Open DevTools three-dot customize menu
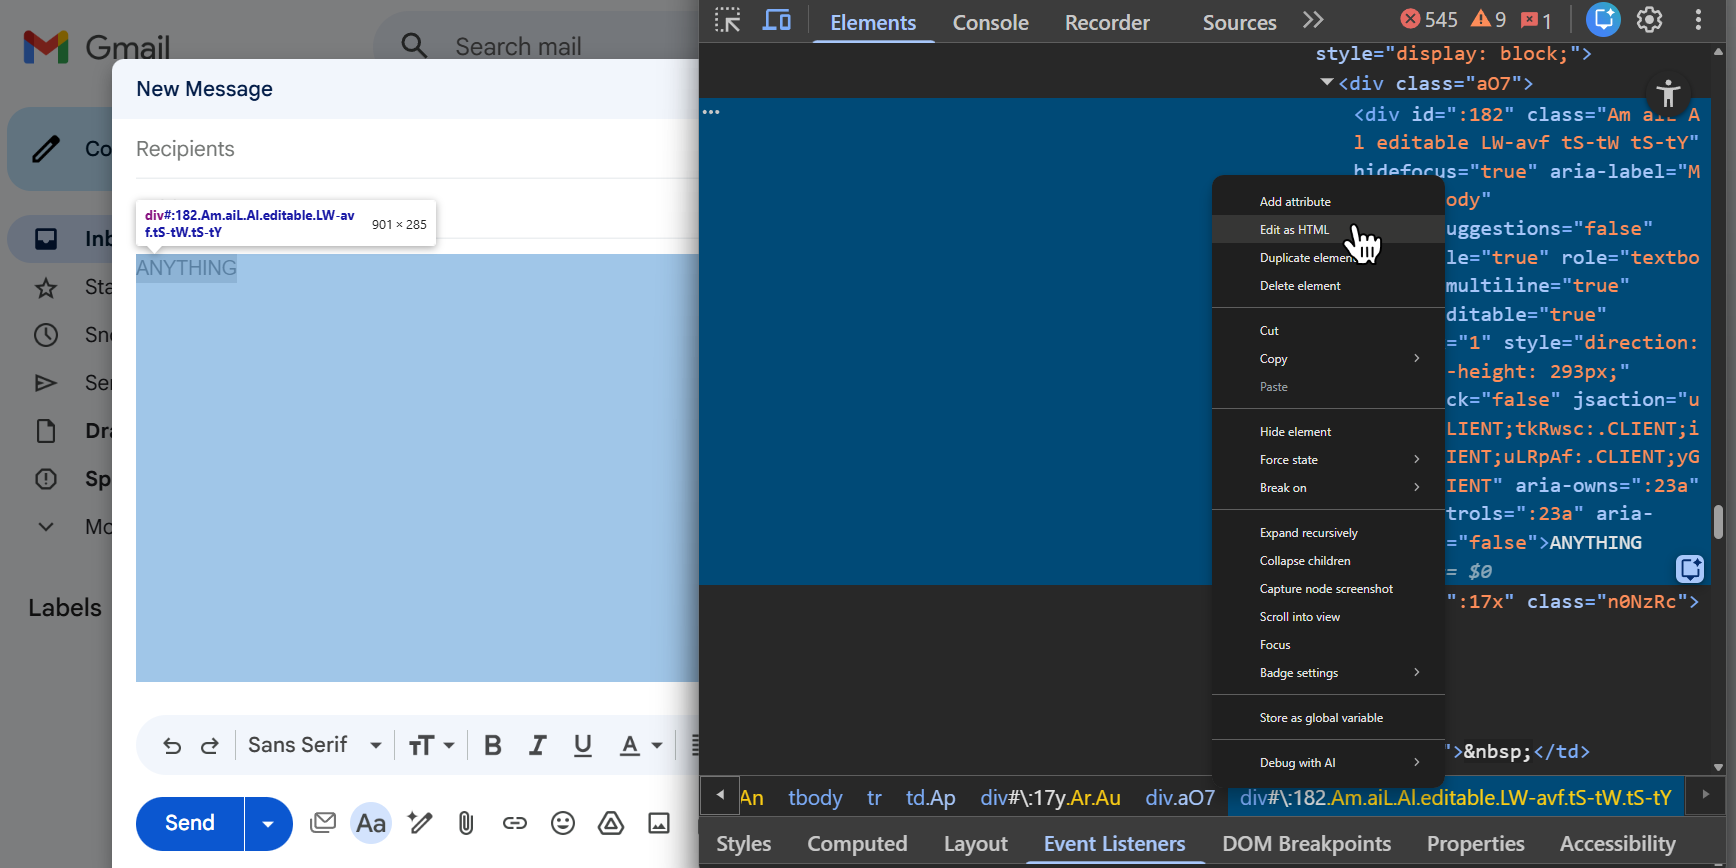The width and height of the screenshot is (1736, 868). [1698, 19]
